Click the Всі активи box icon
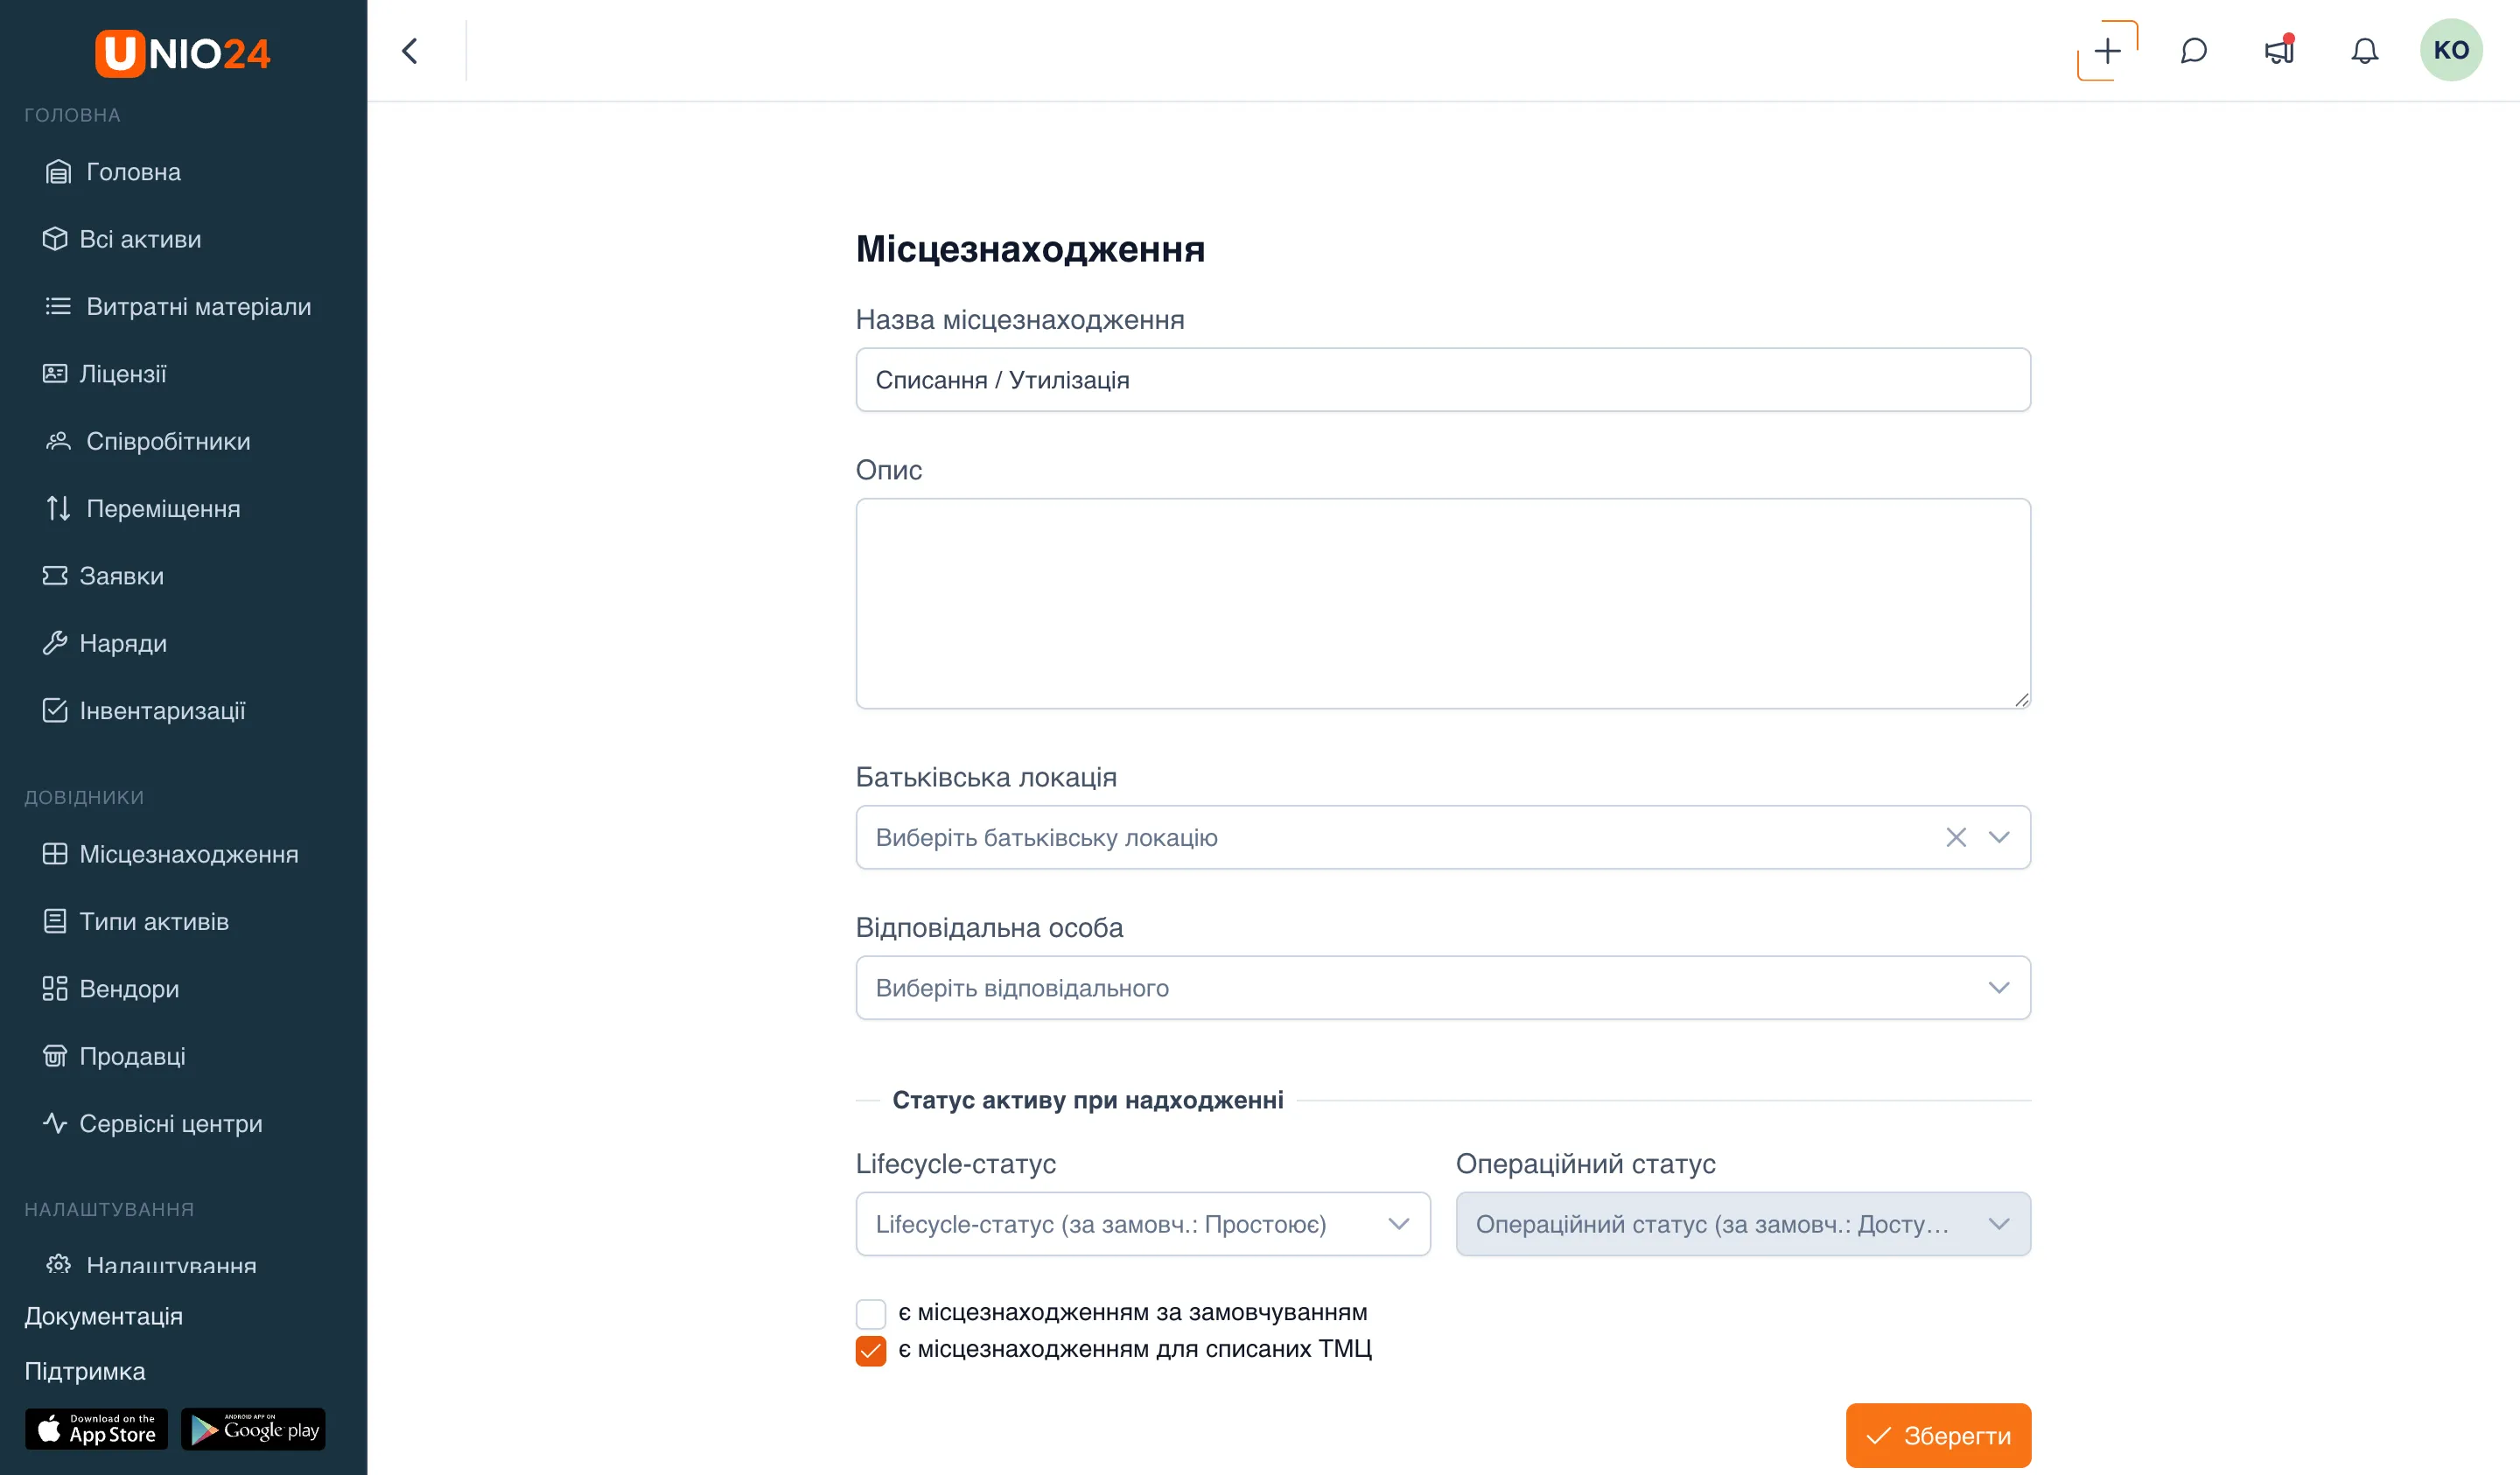The image size is (2520, 1475). [x=55, y=239]
